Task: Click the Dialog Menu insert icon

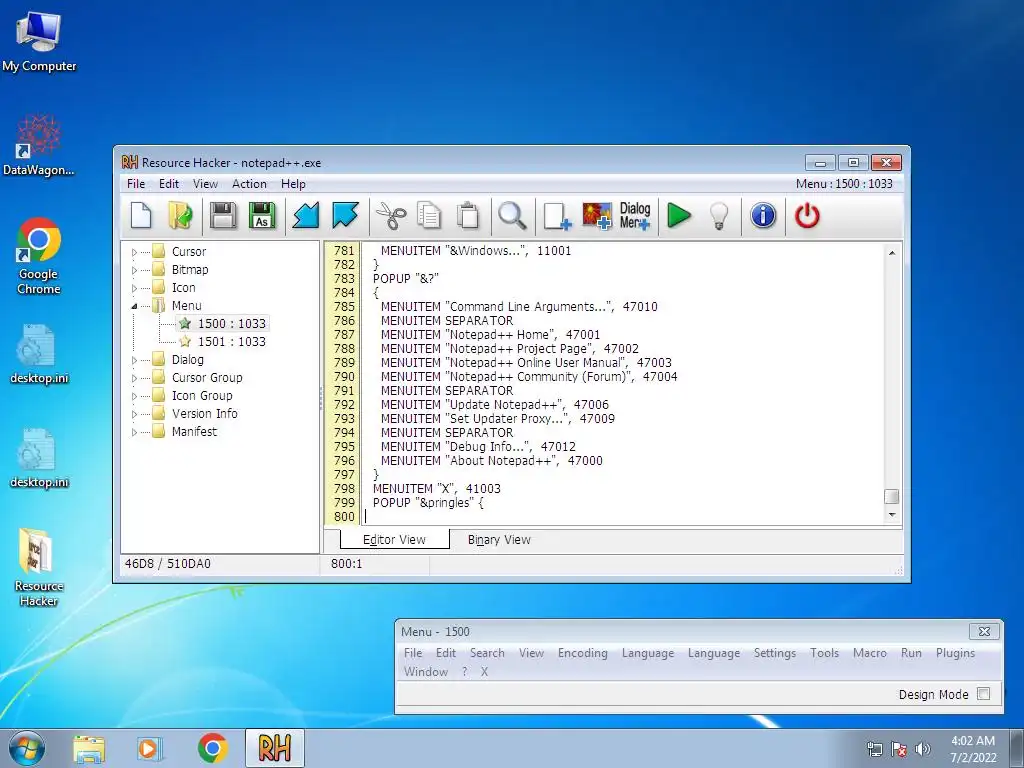Action: coord(635,216)
